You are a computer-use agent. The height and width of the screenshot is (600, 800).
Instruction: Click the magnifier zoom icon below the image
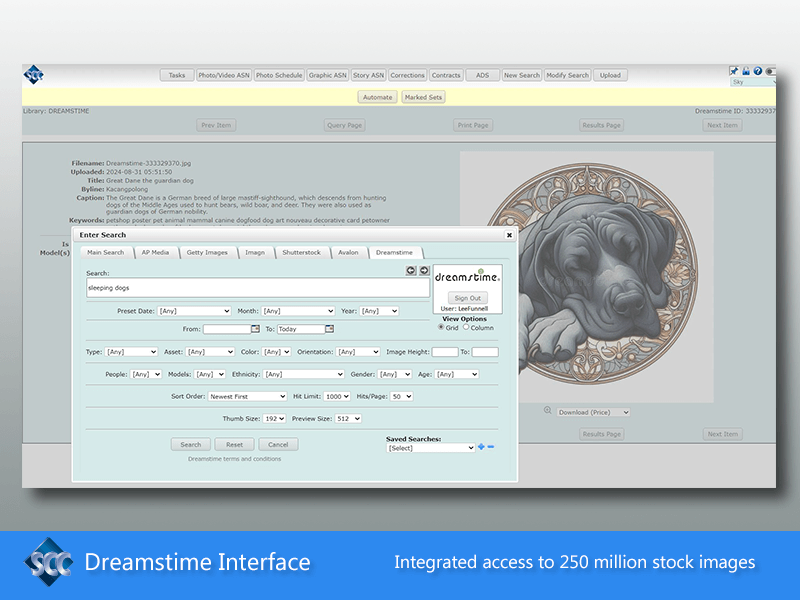(x=547, y=410)
